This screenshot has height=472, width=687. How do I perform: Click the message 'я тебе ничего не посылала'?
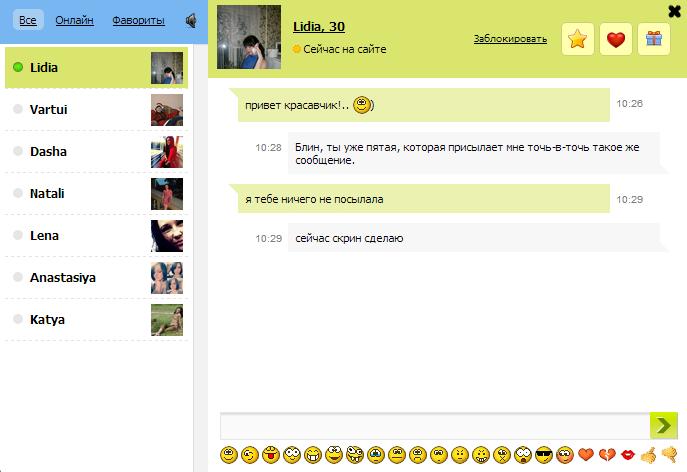point(423,199)
